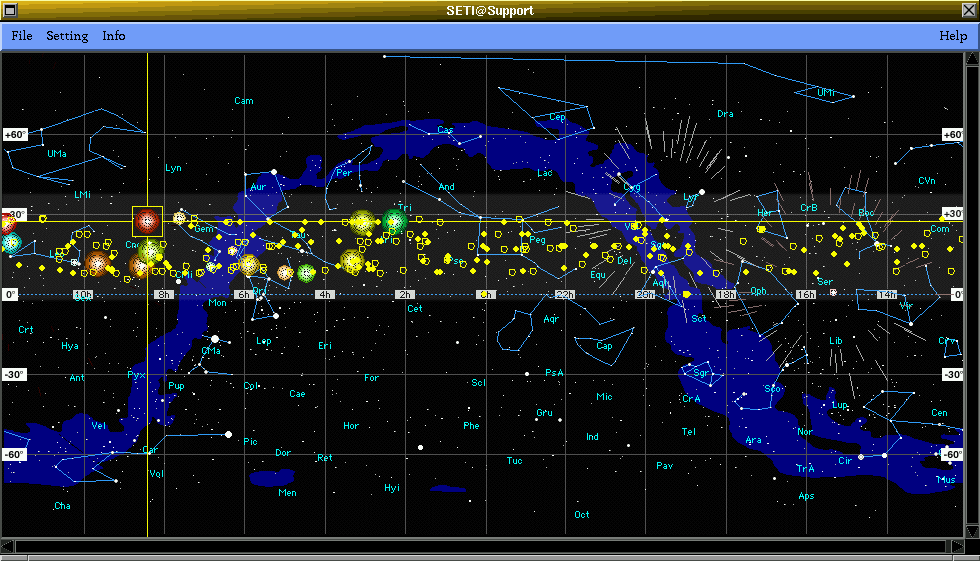Click the 'Mon' constellation label
The height and width of the screenshot is (561, 980).
click(218, 303)
